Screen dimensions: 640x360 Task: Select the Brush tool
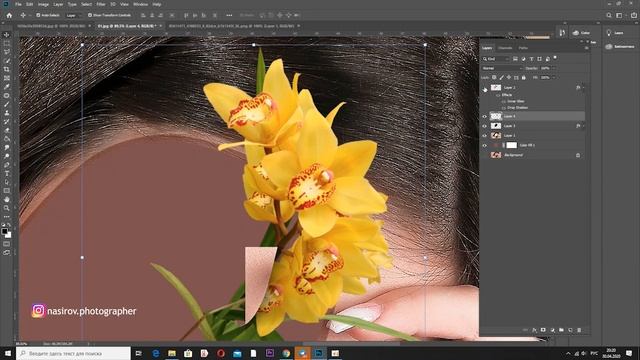click(7, 104)
